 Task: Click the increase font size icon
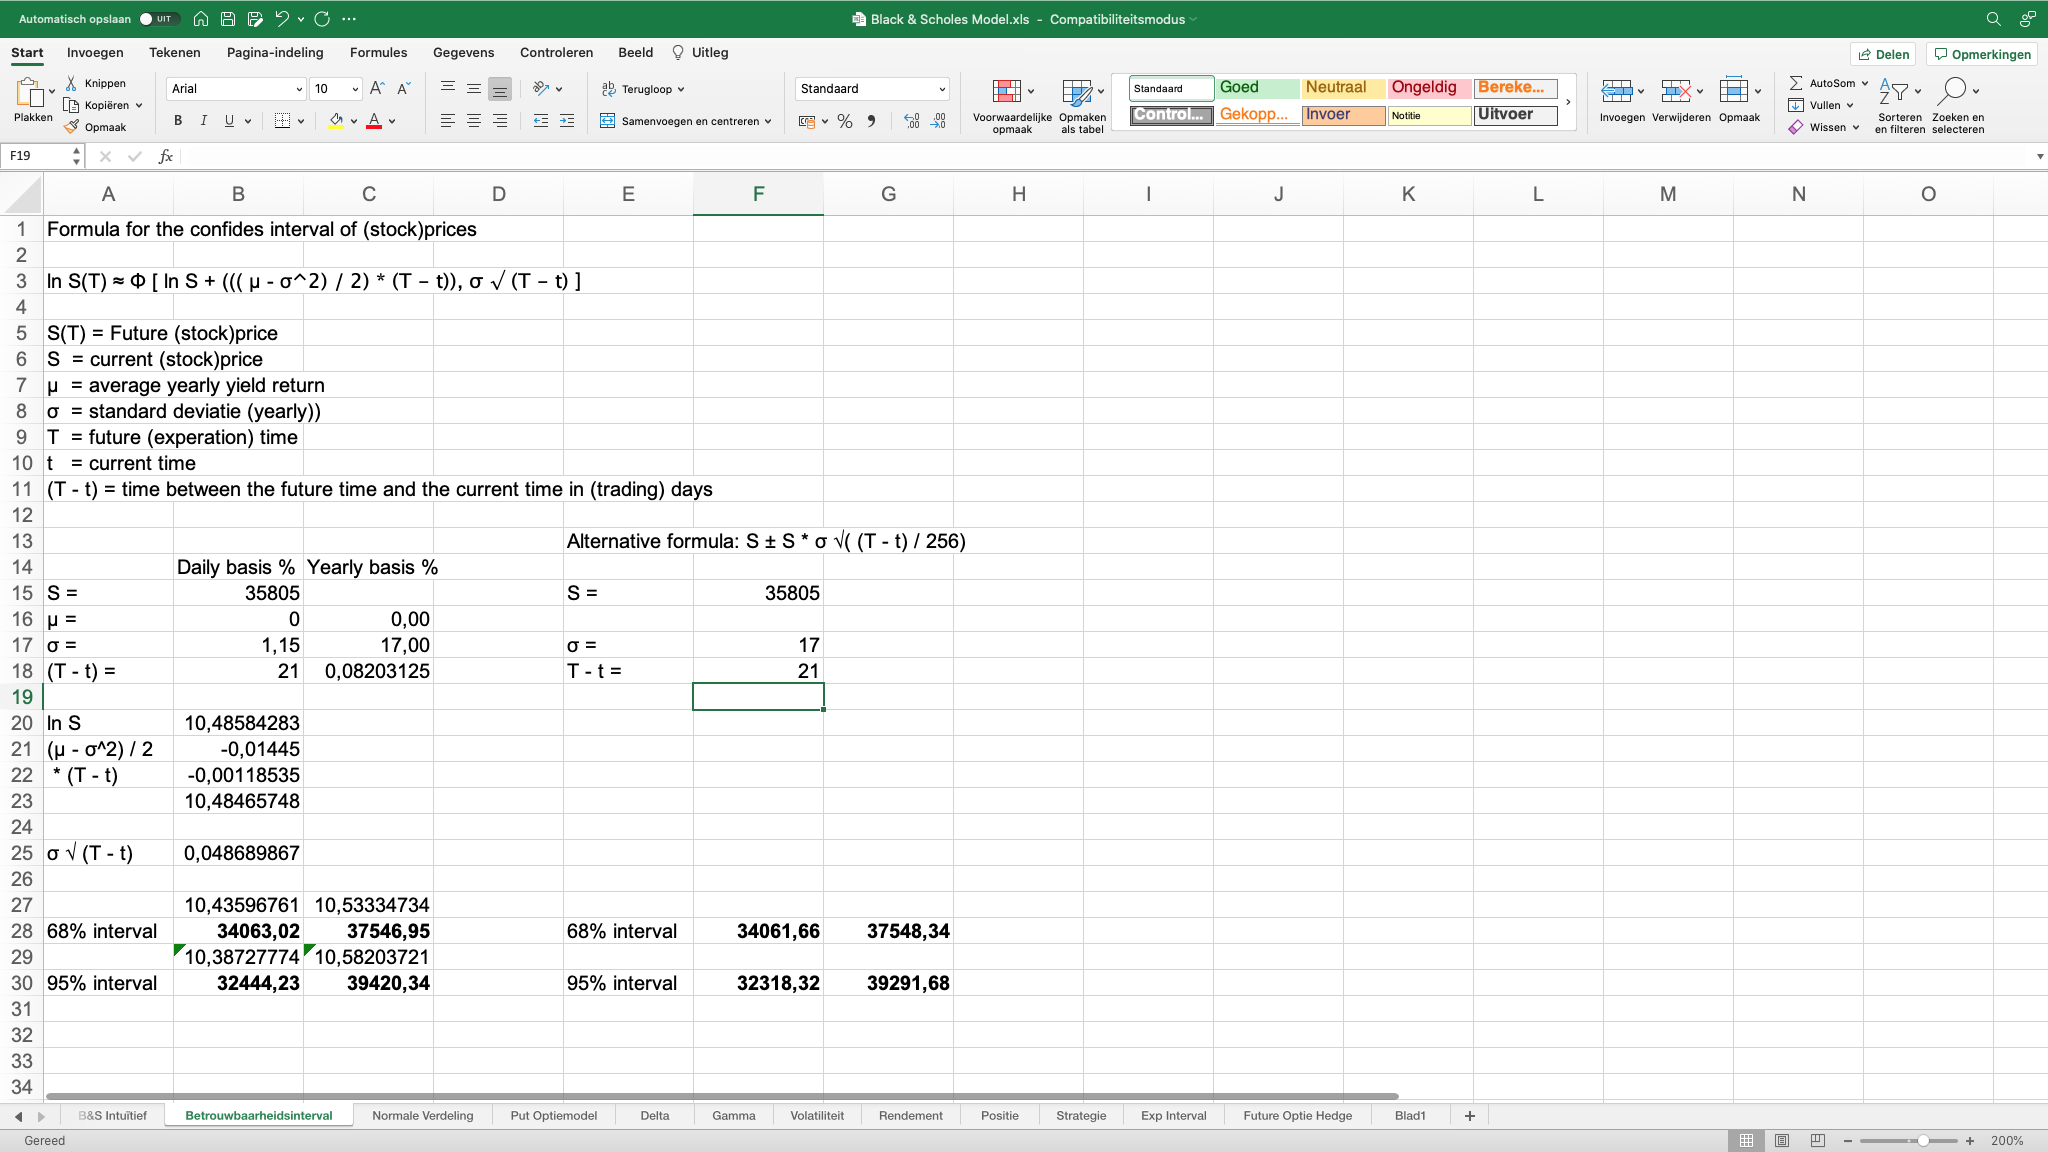click(x=377, y=89)
